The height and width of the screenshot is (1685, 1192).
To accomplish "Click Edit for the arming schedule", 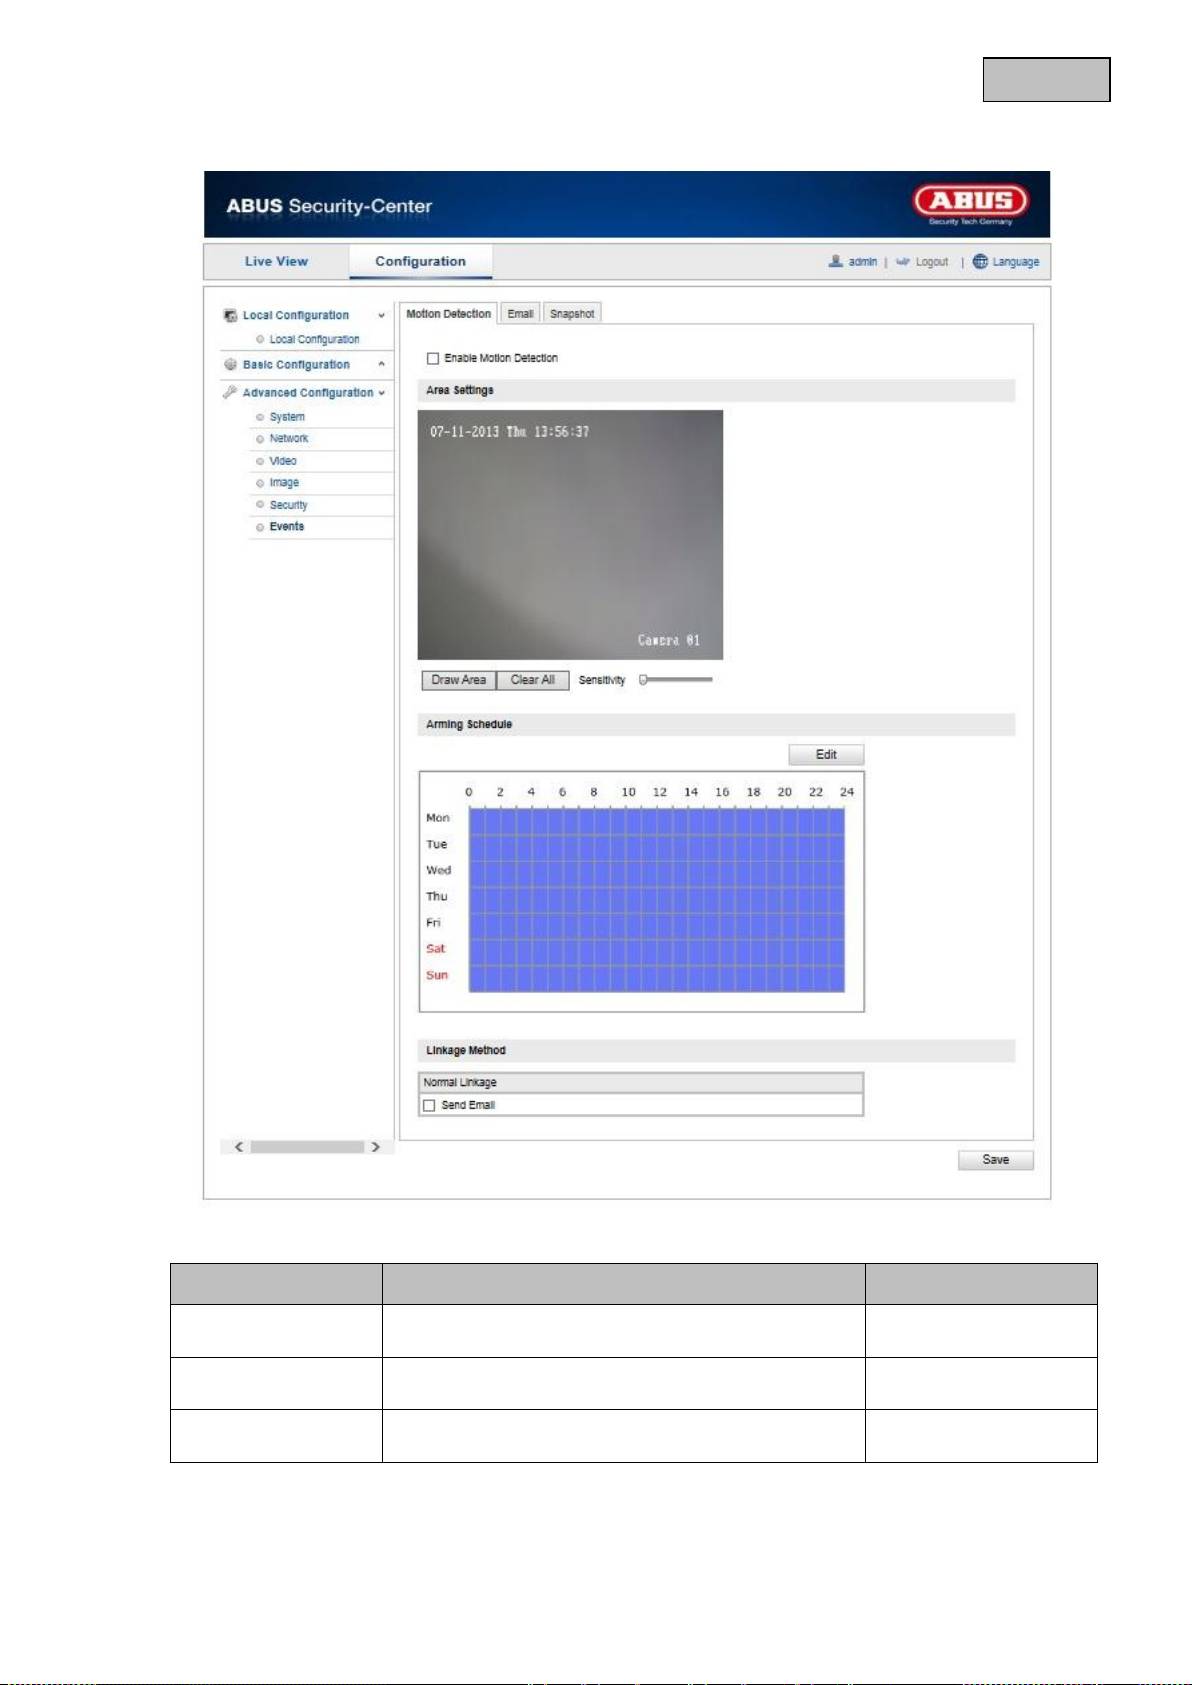I will (826, 755).
